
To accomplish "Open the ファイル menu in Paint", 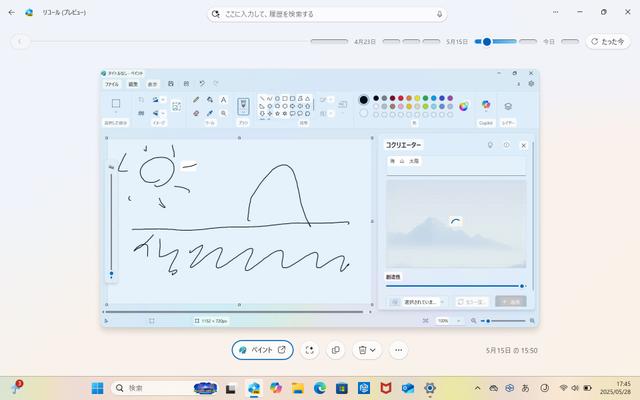I will 112,84.
